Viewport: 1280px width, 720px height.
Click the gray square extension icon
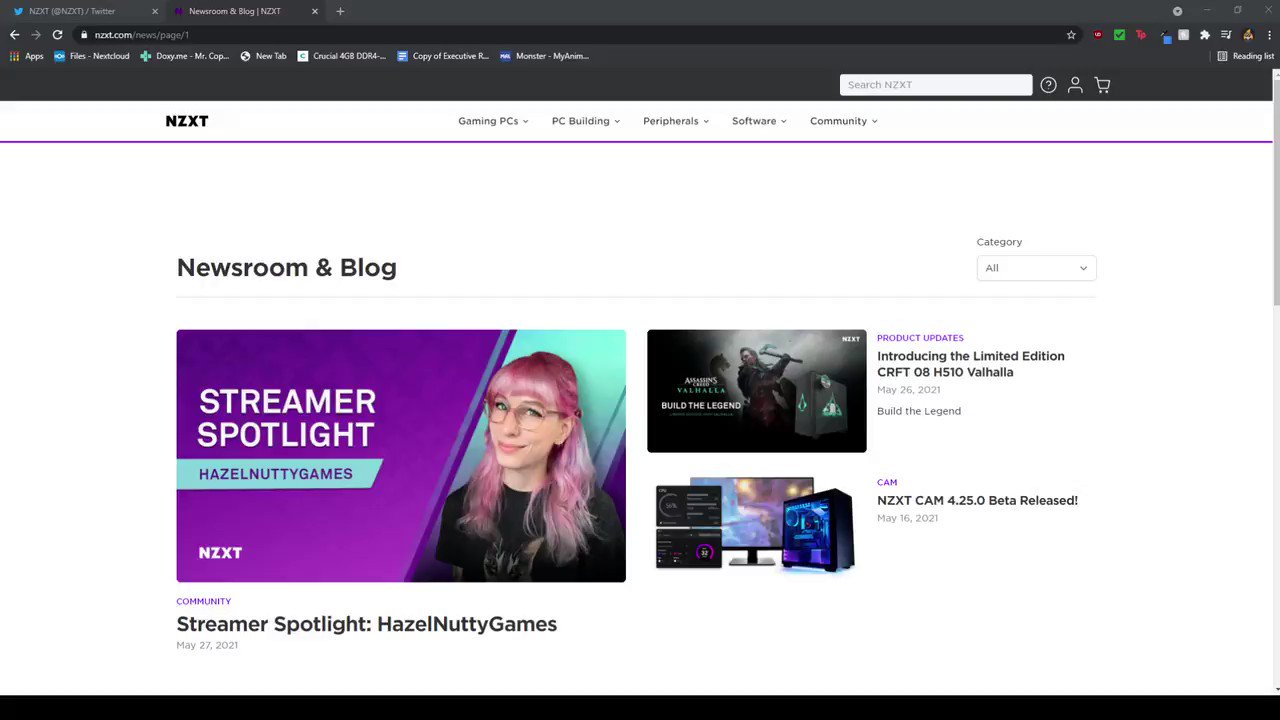click(x=1183, y=35)
